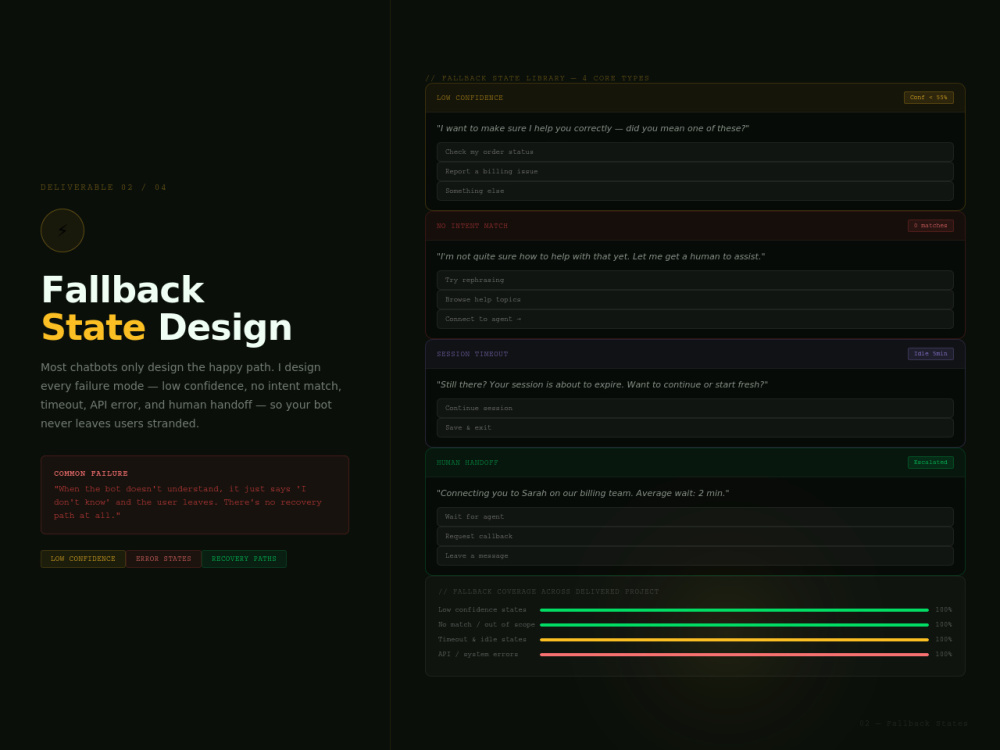Click the 'Escalated' badge

[930, 462]
